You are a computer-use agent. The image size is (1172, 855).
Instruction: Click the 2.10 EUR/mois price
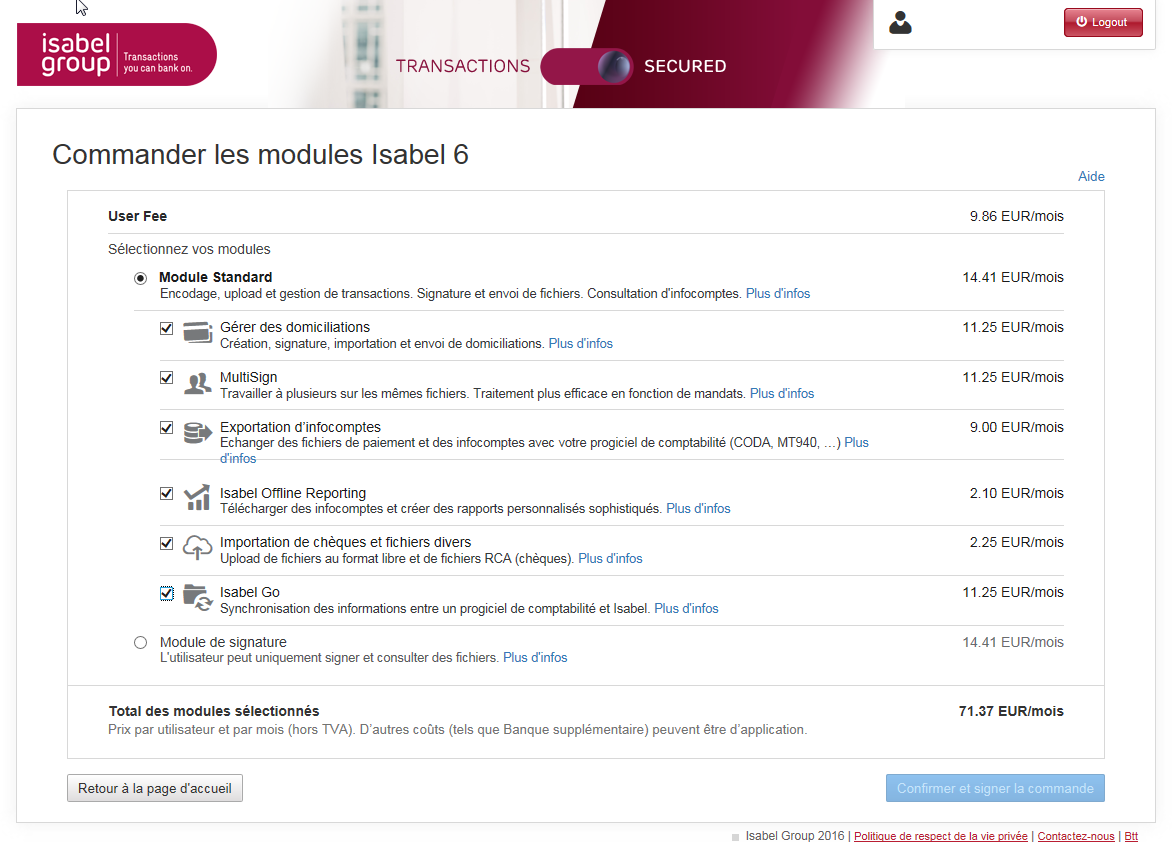pyautogui.click(x=1017, y=493)
